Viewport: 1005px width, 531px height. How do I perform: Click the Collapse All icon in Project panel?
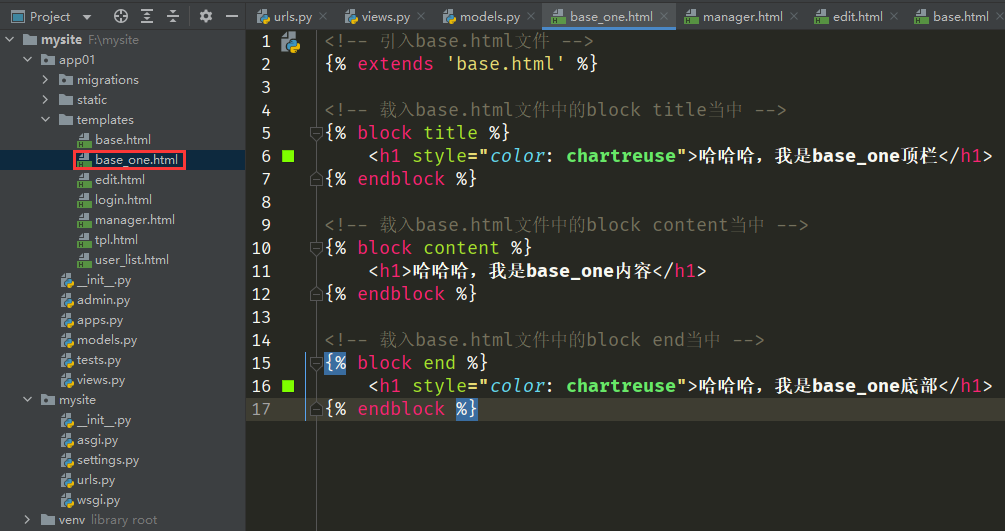tap(173, 16)
